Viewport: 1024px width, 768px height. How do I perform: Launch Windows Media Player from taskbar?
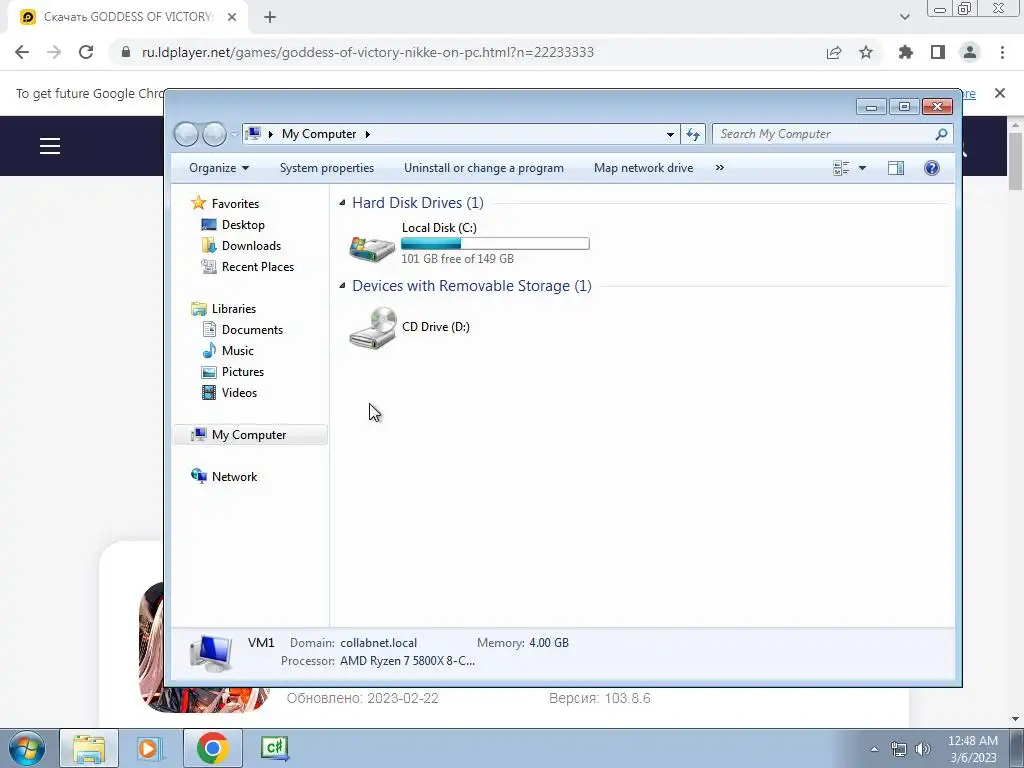coord(149,748)
